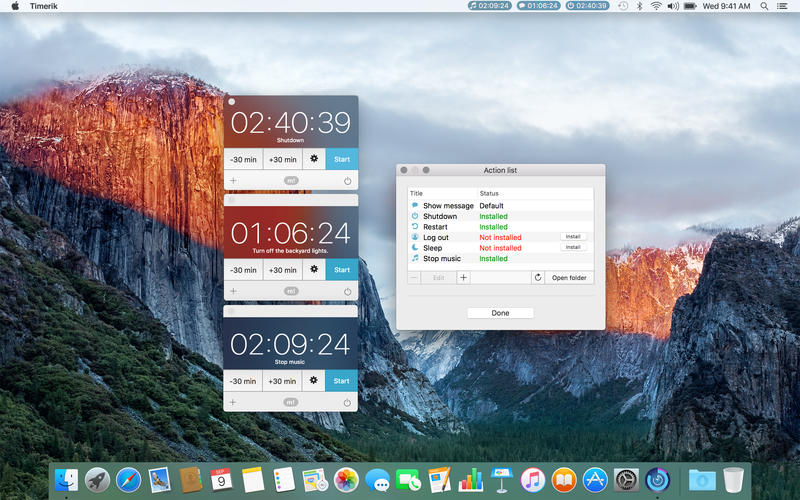
Task: Click the plus icon on the backyard lights timer
Action: [x=233, y=291]
